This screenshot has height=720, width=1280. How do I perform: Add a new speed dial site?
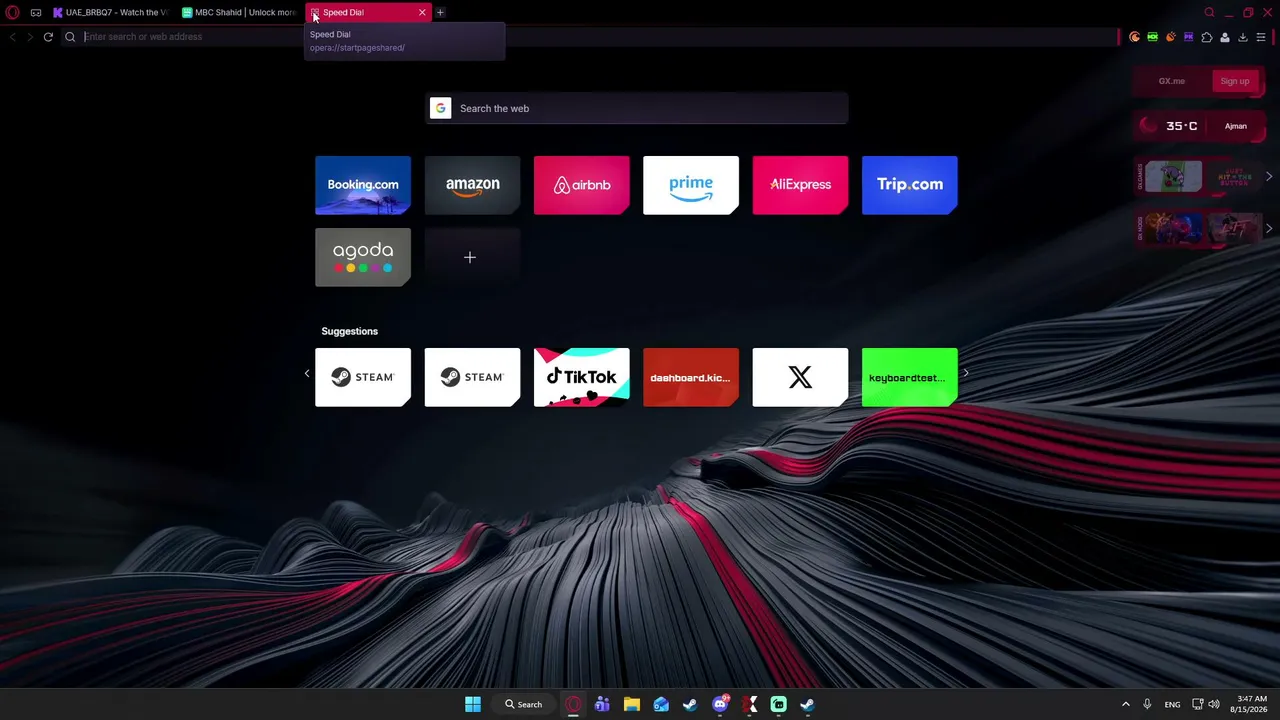tap(472, 257)
